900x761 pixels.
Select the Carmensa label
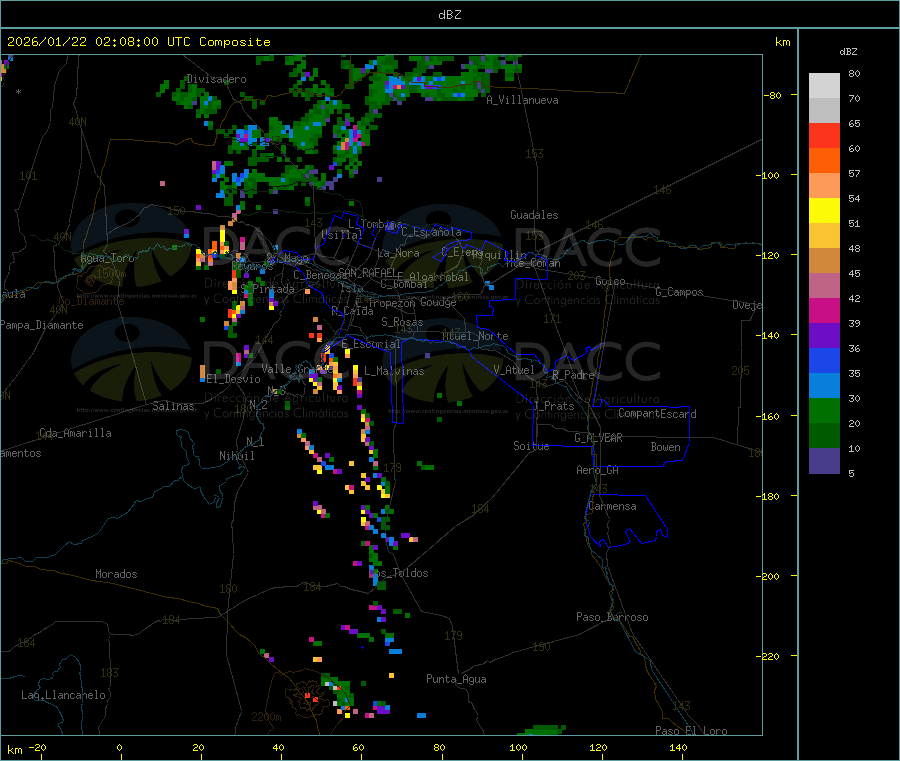[x=612, y=506]
